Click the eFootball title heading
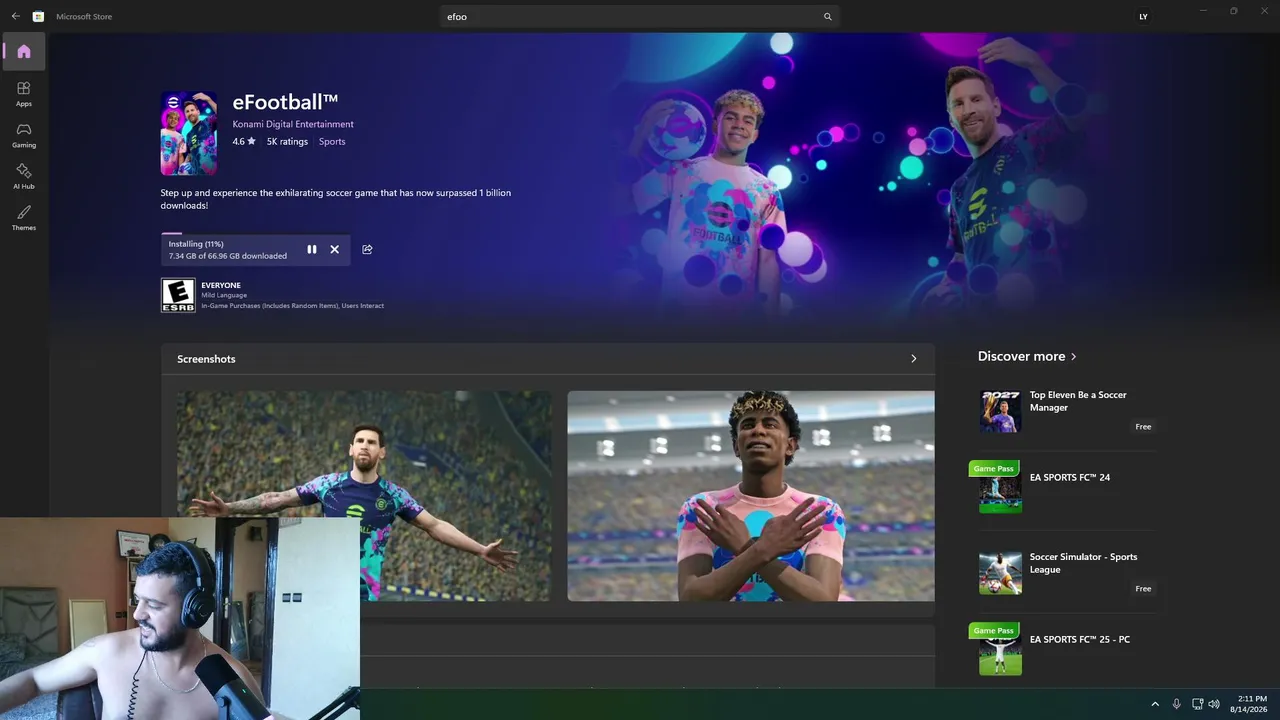This screenshot has width=1280, height=720. pos(285,102)
